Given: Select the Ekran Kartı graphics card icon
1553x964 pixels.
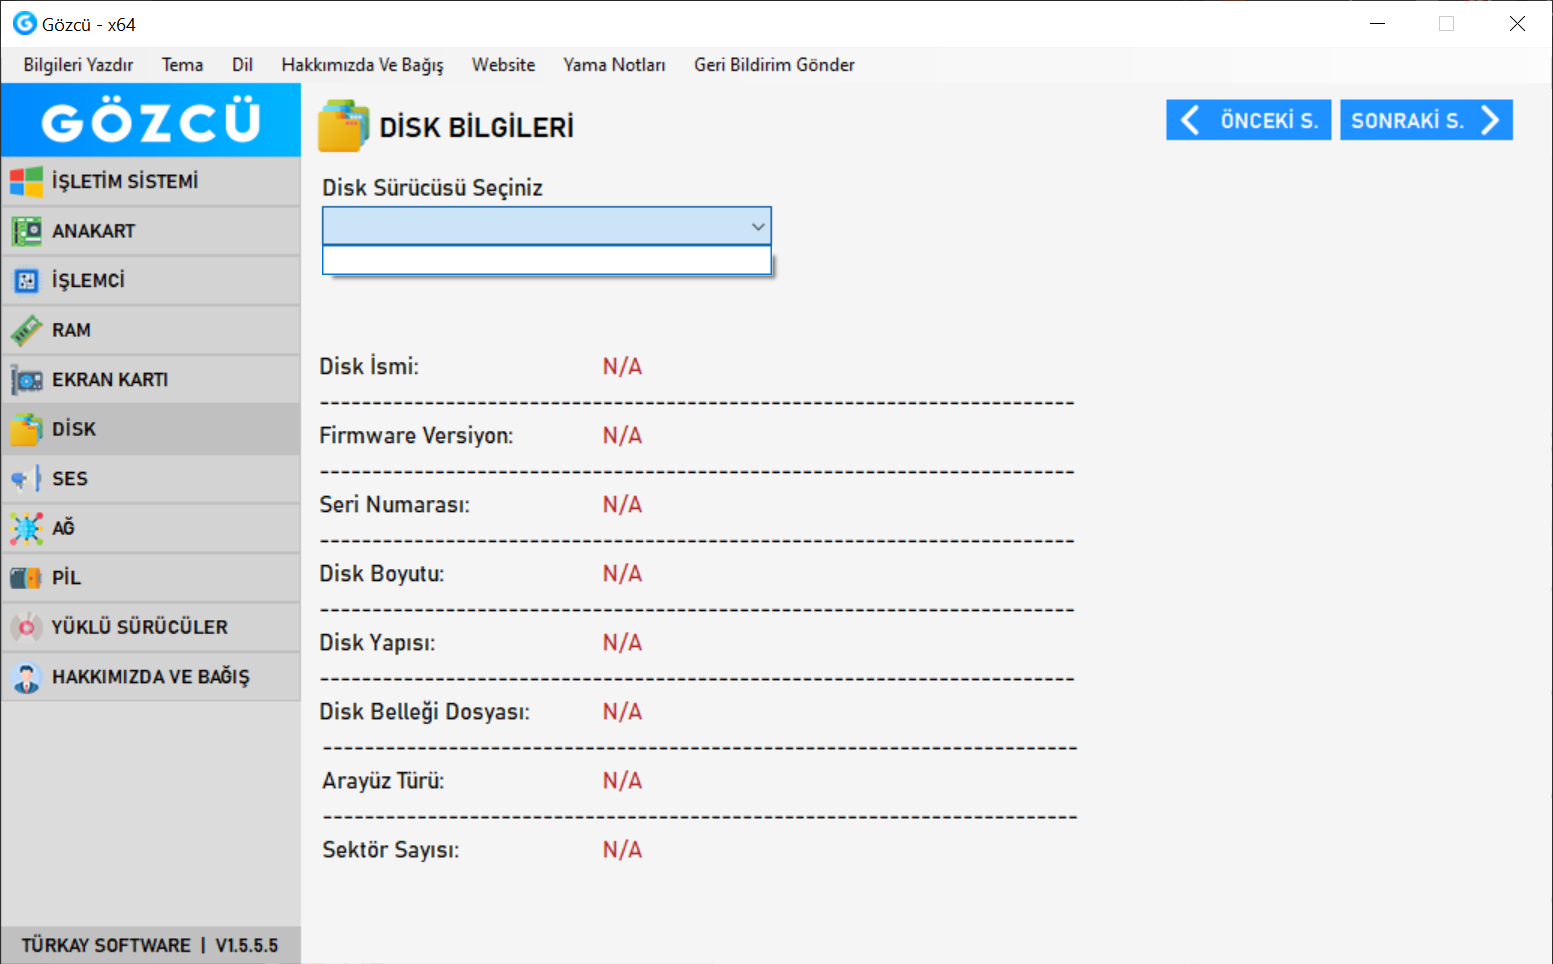Looking at the screenshot, I should tap(26, 380).
